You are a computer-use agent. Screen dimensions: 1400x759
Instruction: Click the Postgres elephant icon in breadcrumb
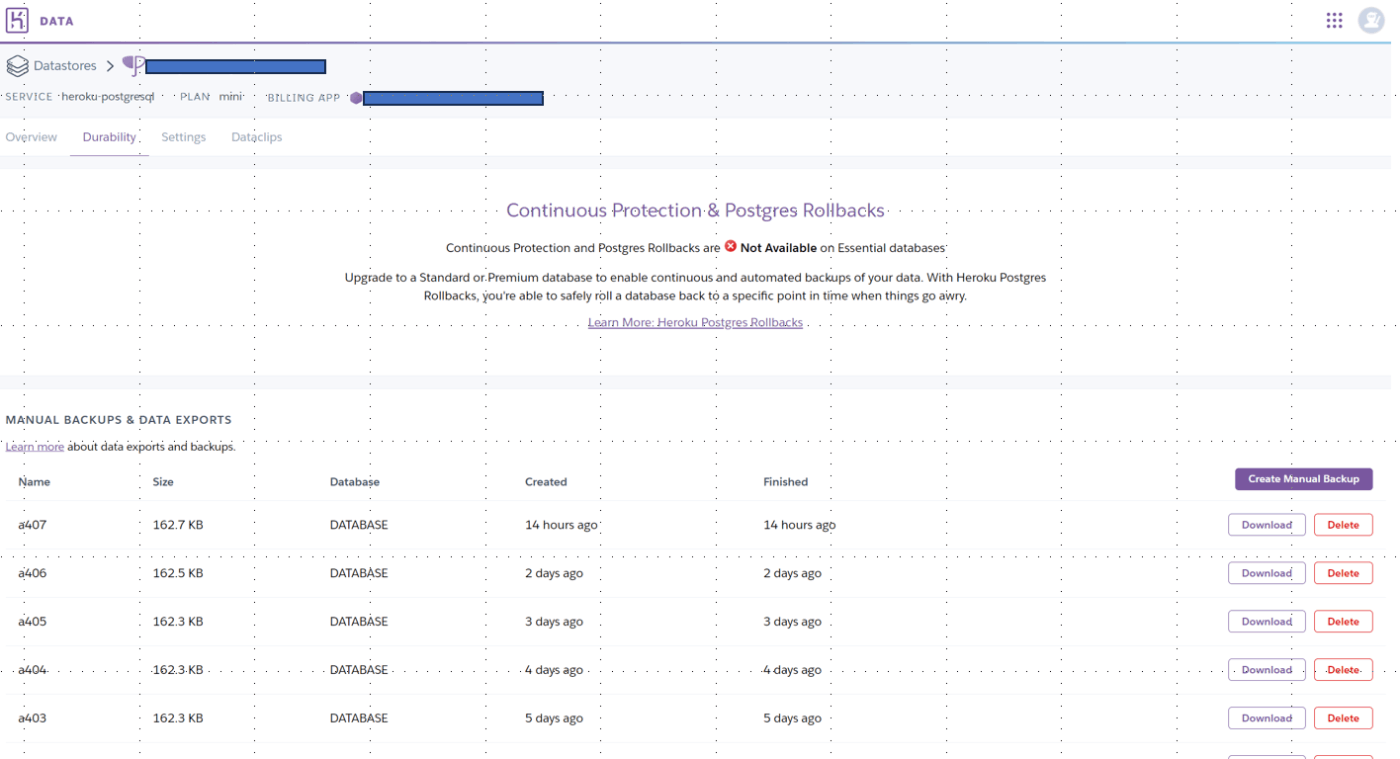click(133, 66)
